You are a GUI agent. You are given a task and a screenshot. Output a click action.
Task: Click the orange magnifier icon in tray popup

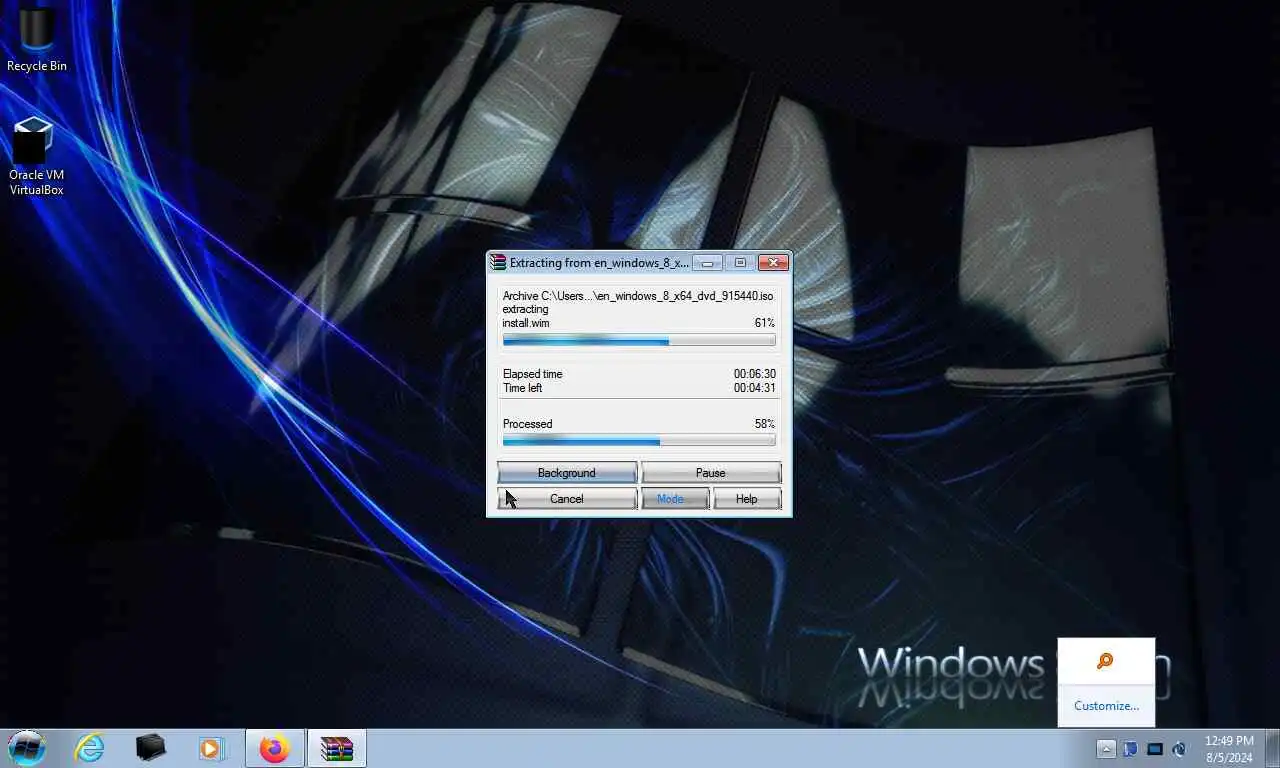(1105, 661)
